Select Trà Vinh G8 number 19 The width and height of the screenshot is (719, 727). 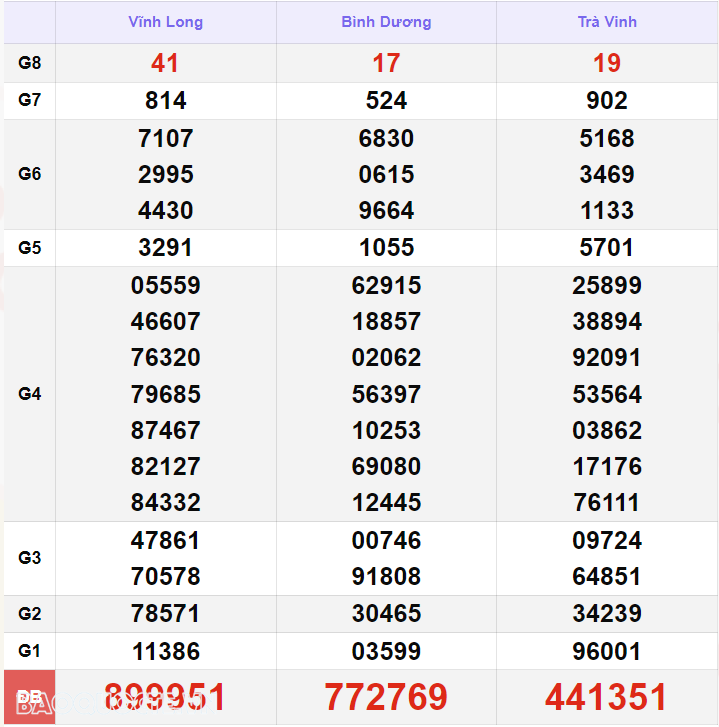[x=607, y=63]
